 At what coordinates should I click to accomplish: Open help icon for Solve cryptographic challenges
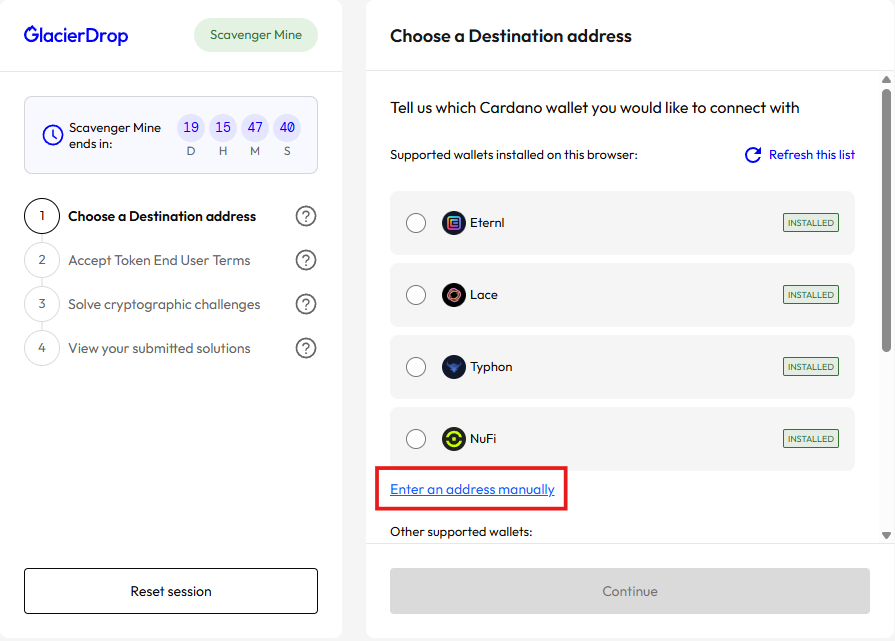(306, 304)
